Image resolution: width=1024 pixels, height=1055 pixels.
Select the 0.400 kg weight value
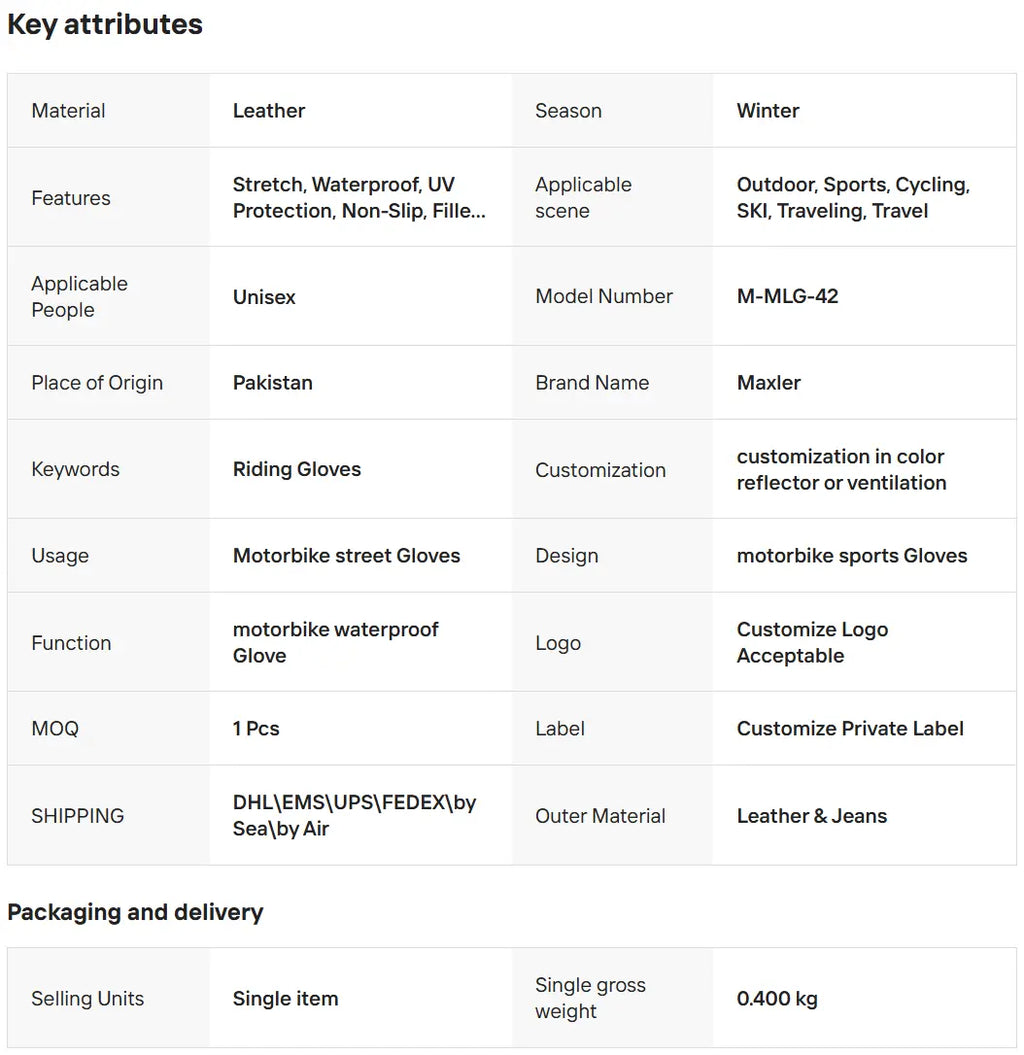pyautogui.click(x=777, y=999)
